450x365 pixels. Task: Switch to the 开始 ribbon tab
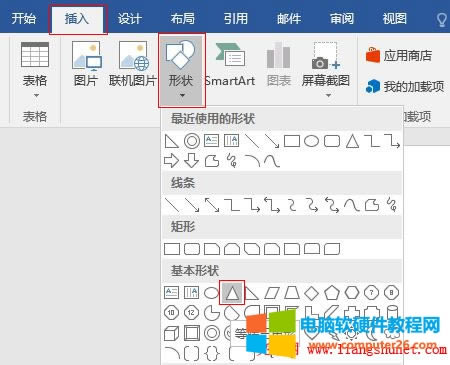click(x=23, y=18)
